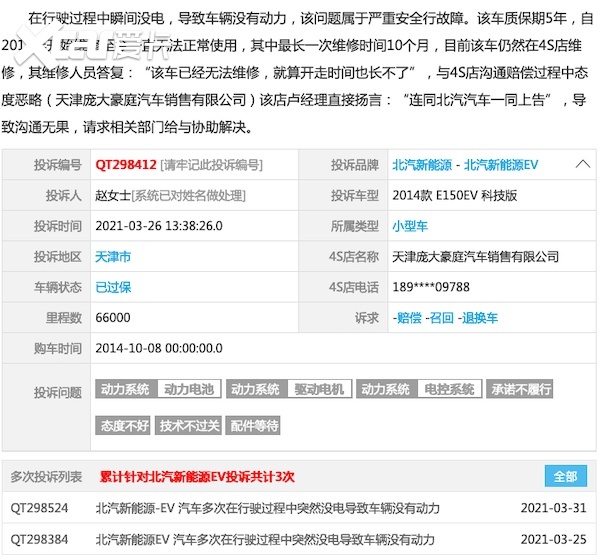Select the 召回 demand link
The height and width of the screenshot is (560, 600).
(440, 318)
